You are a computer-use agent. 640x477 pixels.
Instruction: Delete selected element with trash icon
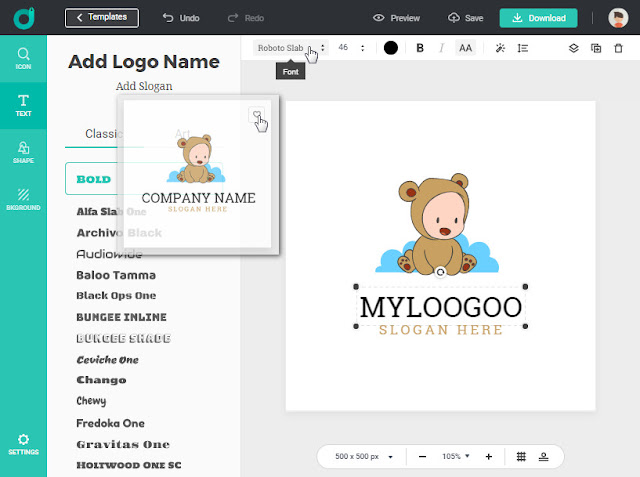[618, 48]
